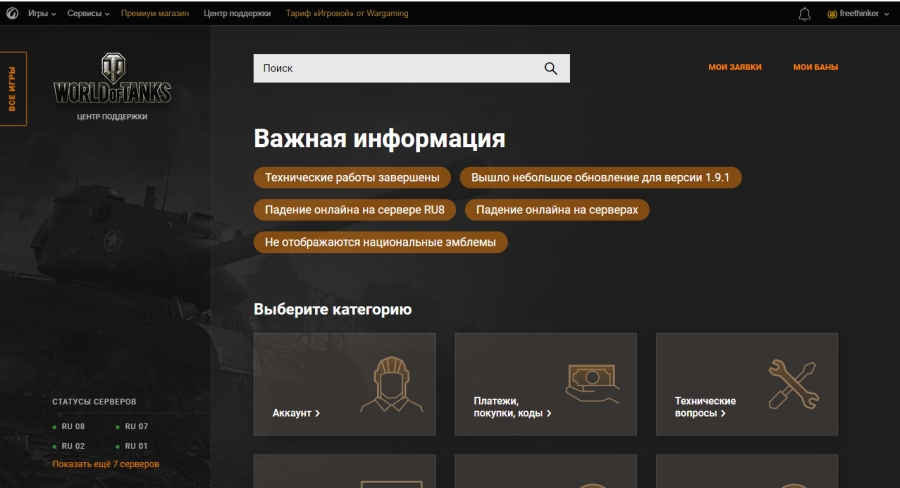
Task: Open the Аккаунт category card
Action: coord(344,384)
